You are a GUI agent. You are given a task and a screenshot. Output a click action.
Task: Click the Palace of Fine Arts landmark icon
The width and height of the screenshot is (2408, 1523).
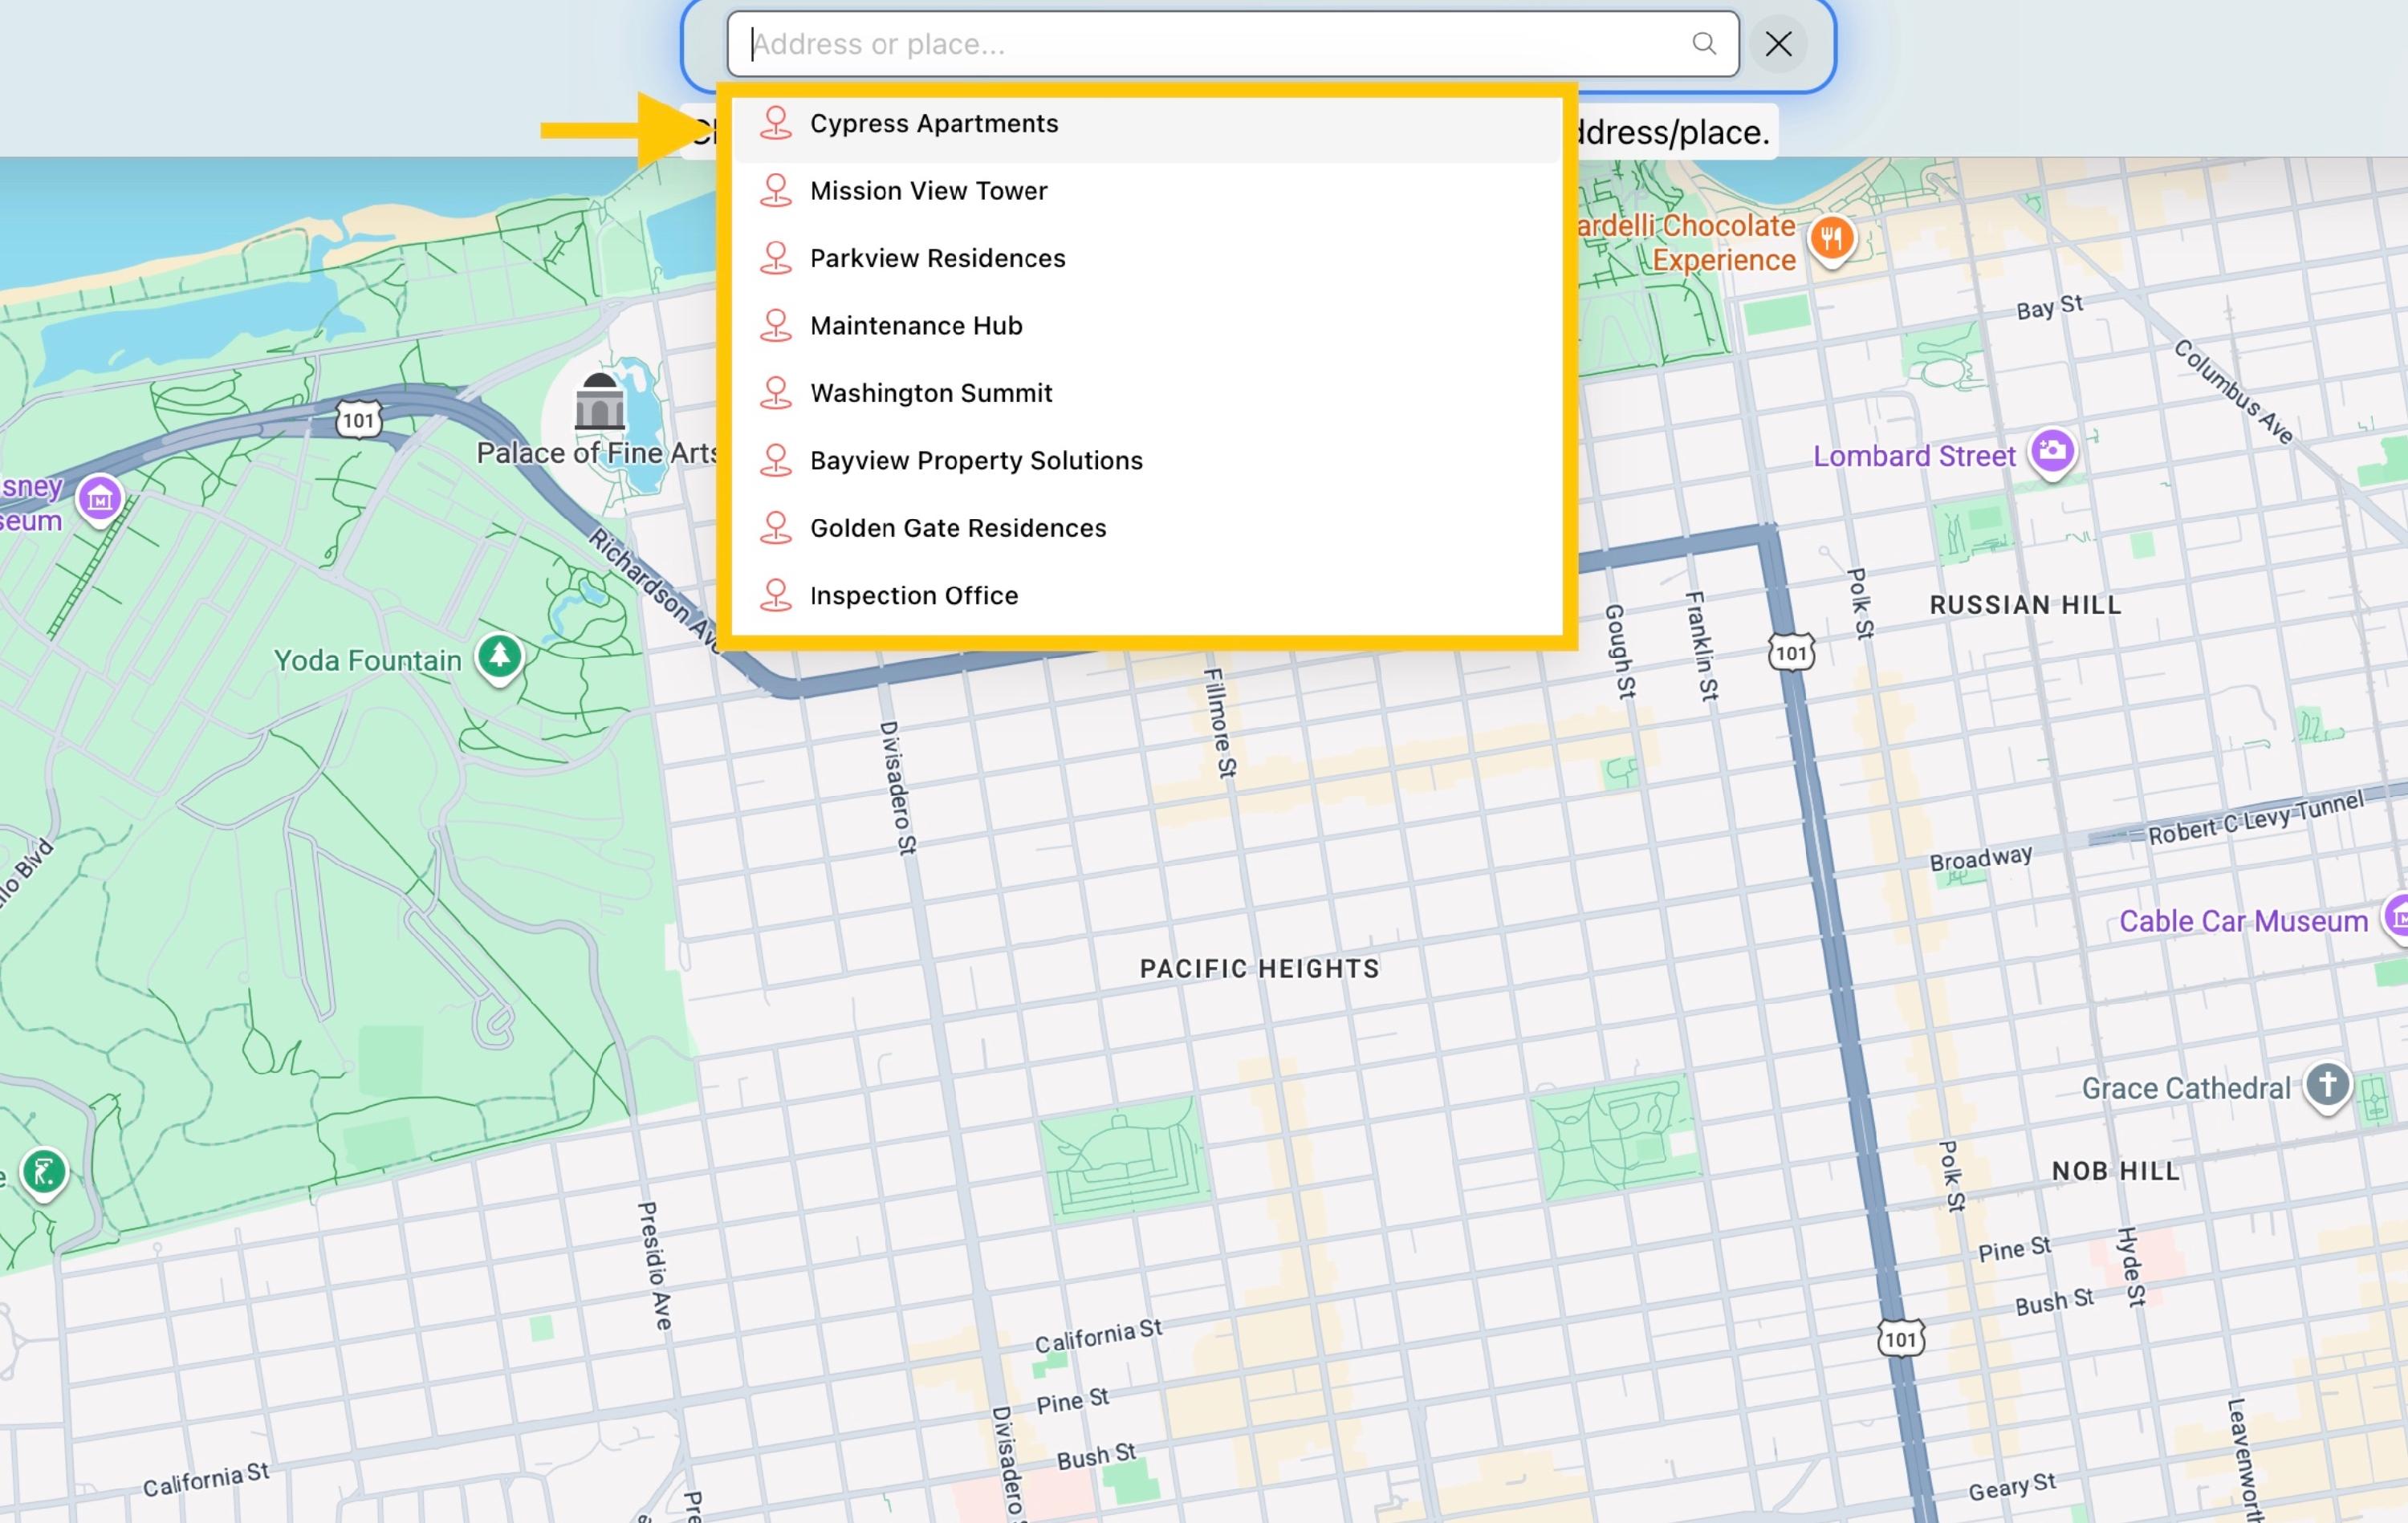[600, 402]
